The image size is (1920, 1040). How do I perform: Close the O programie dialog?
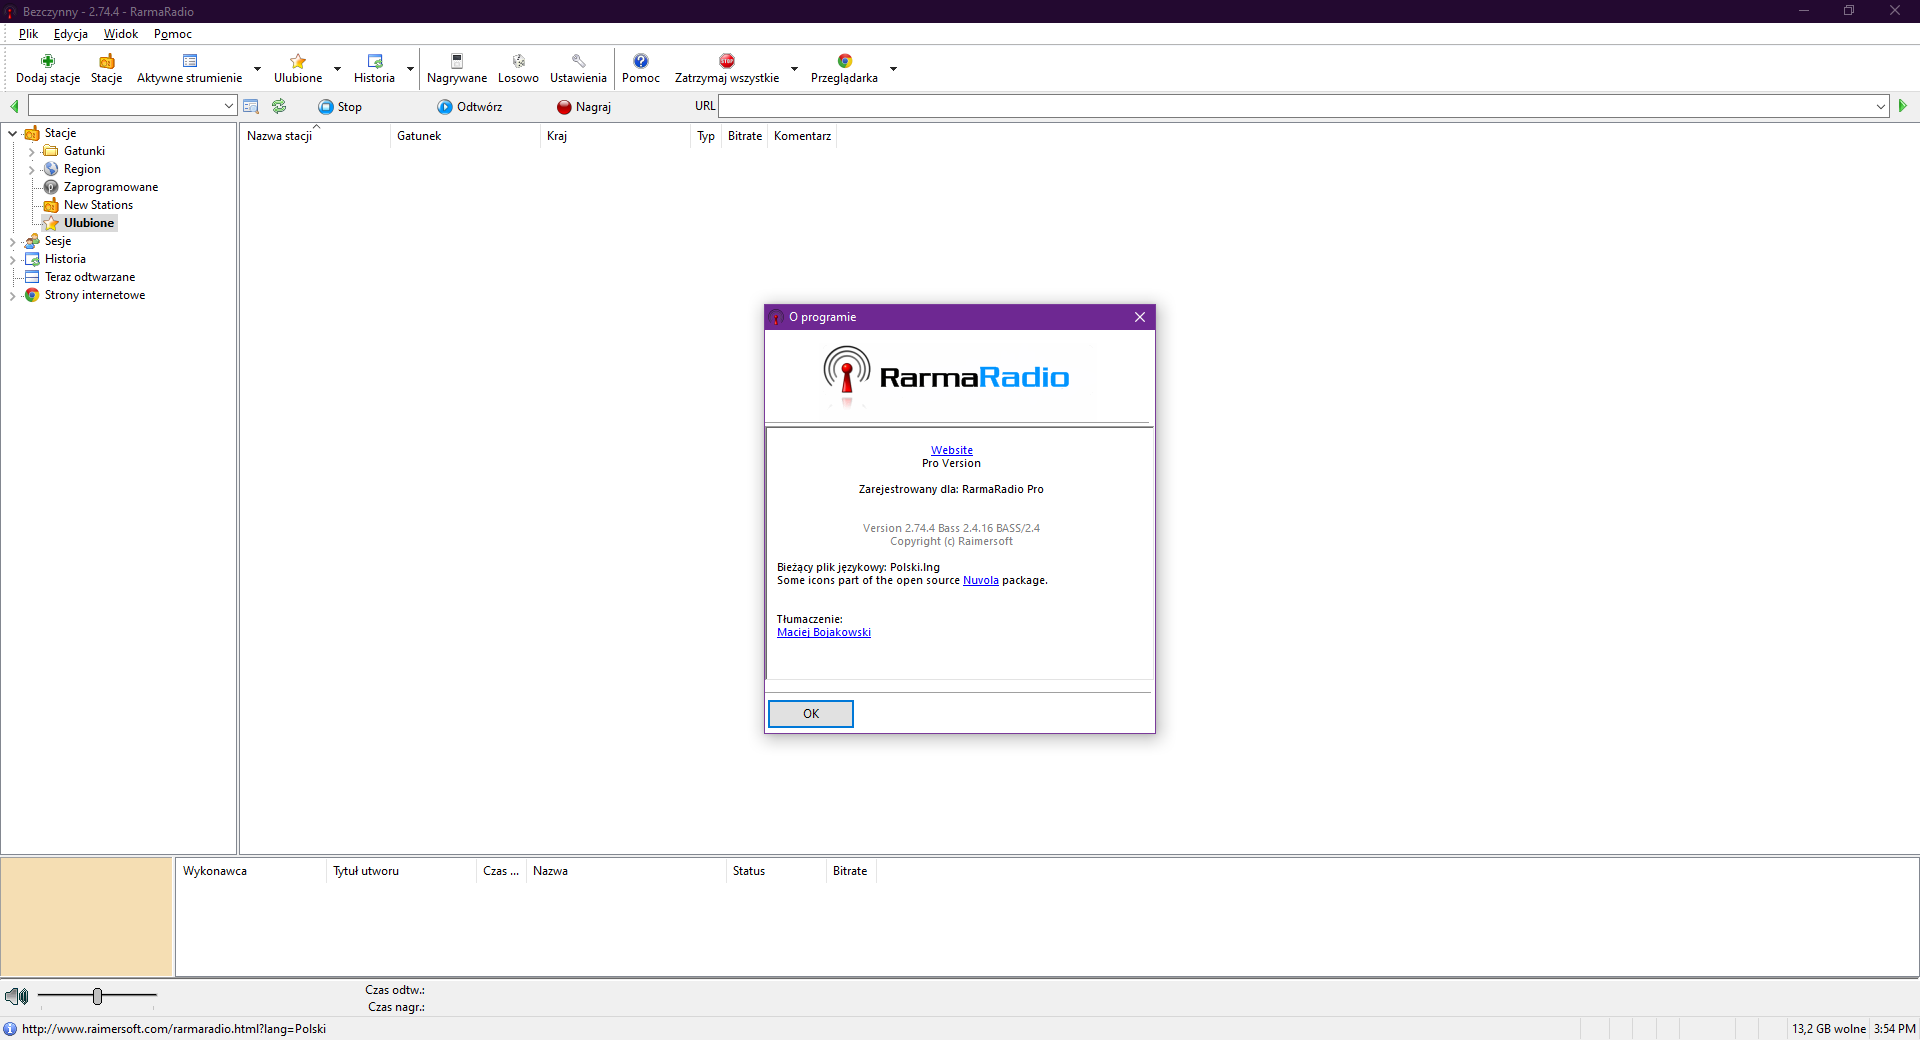(x=1140, y=317)
